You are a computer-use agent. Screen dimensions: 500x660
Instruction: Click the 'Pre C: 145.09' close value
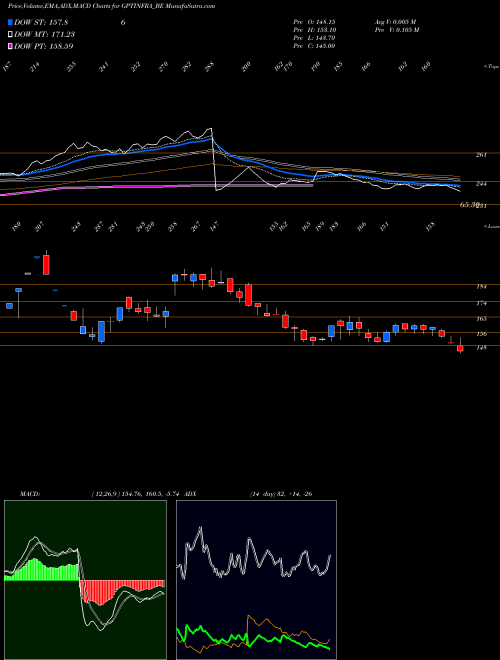pyautogui.click(x=314, y=46)
